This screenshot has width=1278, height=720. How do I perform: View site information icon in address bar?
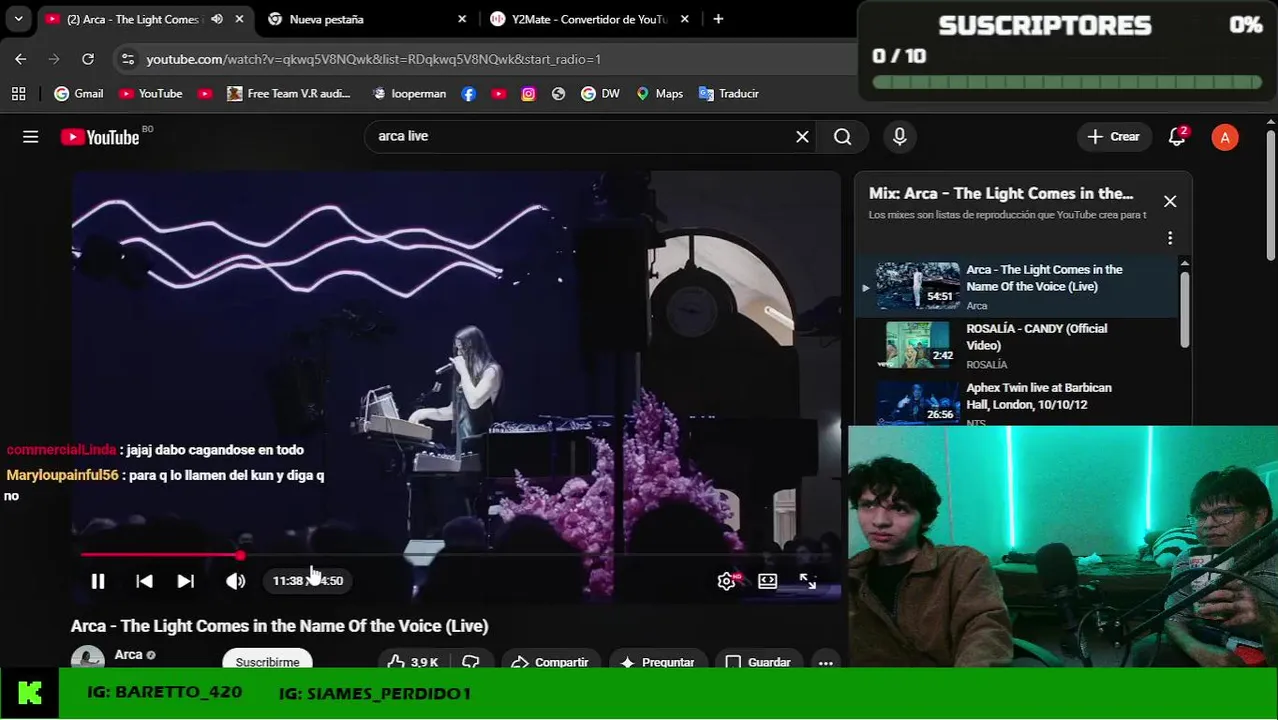[127, 59]
